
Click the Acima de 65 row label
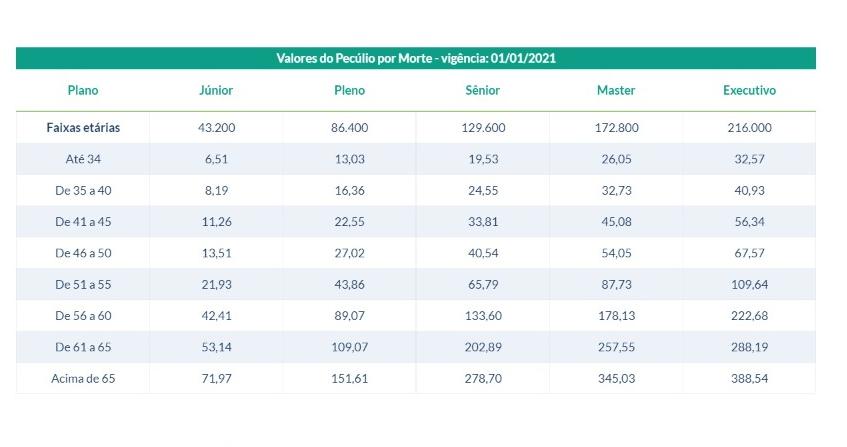tap(83, 379)
